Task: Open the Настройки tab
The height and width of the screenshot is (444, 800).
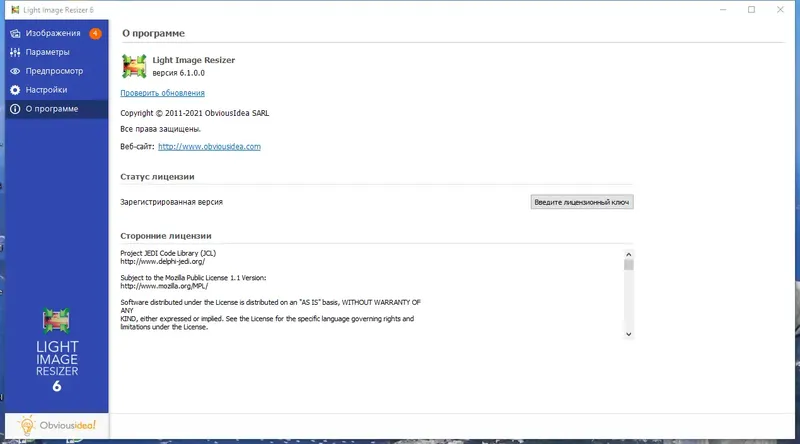Action: coord(57,90)
